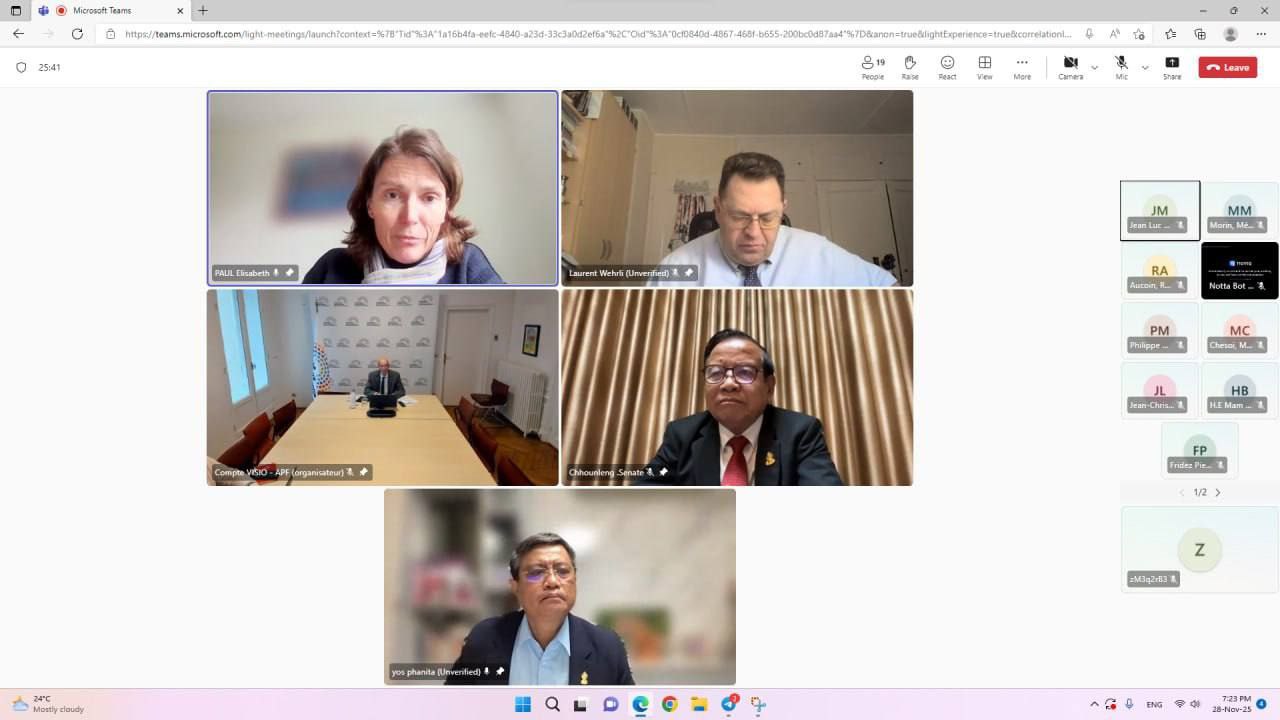Share your screen content
The width and height of the screenshot is (1280, 720).
[x=1172, y=67]
